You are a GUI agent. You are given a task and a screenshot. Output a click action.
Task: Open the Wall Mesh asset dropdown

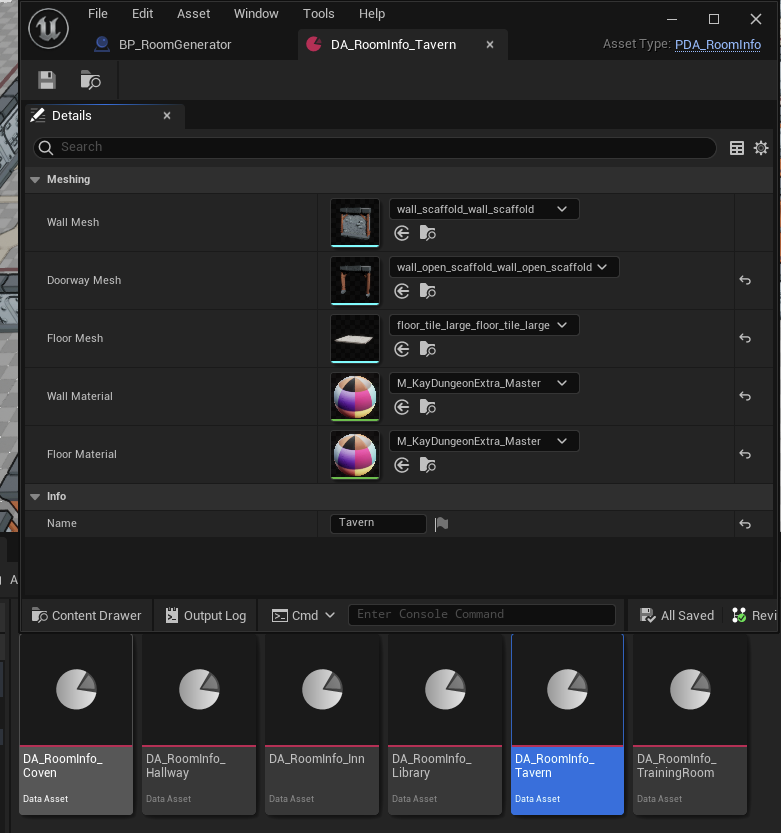point(483,209)
